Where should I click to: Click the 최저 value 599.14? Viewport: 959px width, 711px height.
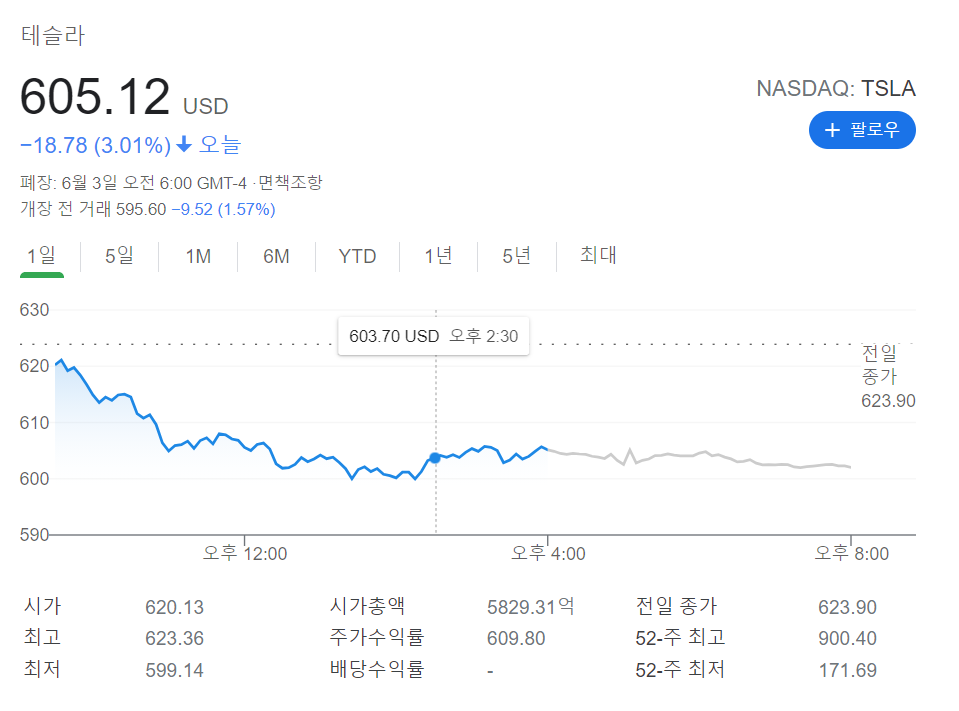tap(174, 670)
